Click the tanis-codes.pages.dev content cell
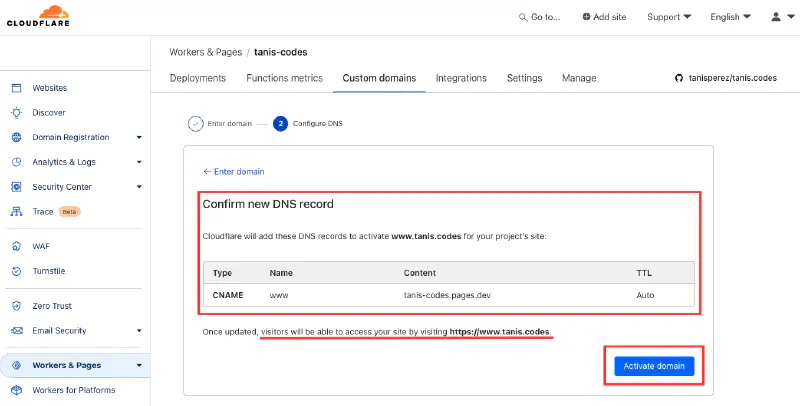This screenshot has height=406, width=800. point(447,295)
